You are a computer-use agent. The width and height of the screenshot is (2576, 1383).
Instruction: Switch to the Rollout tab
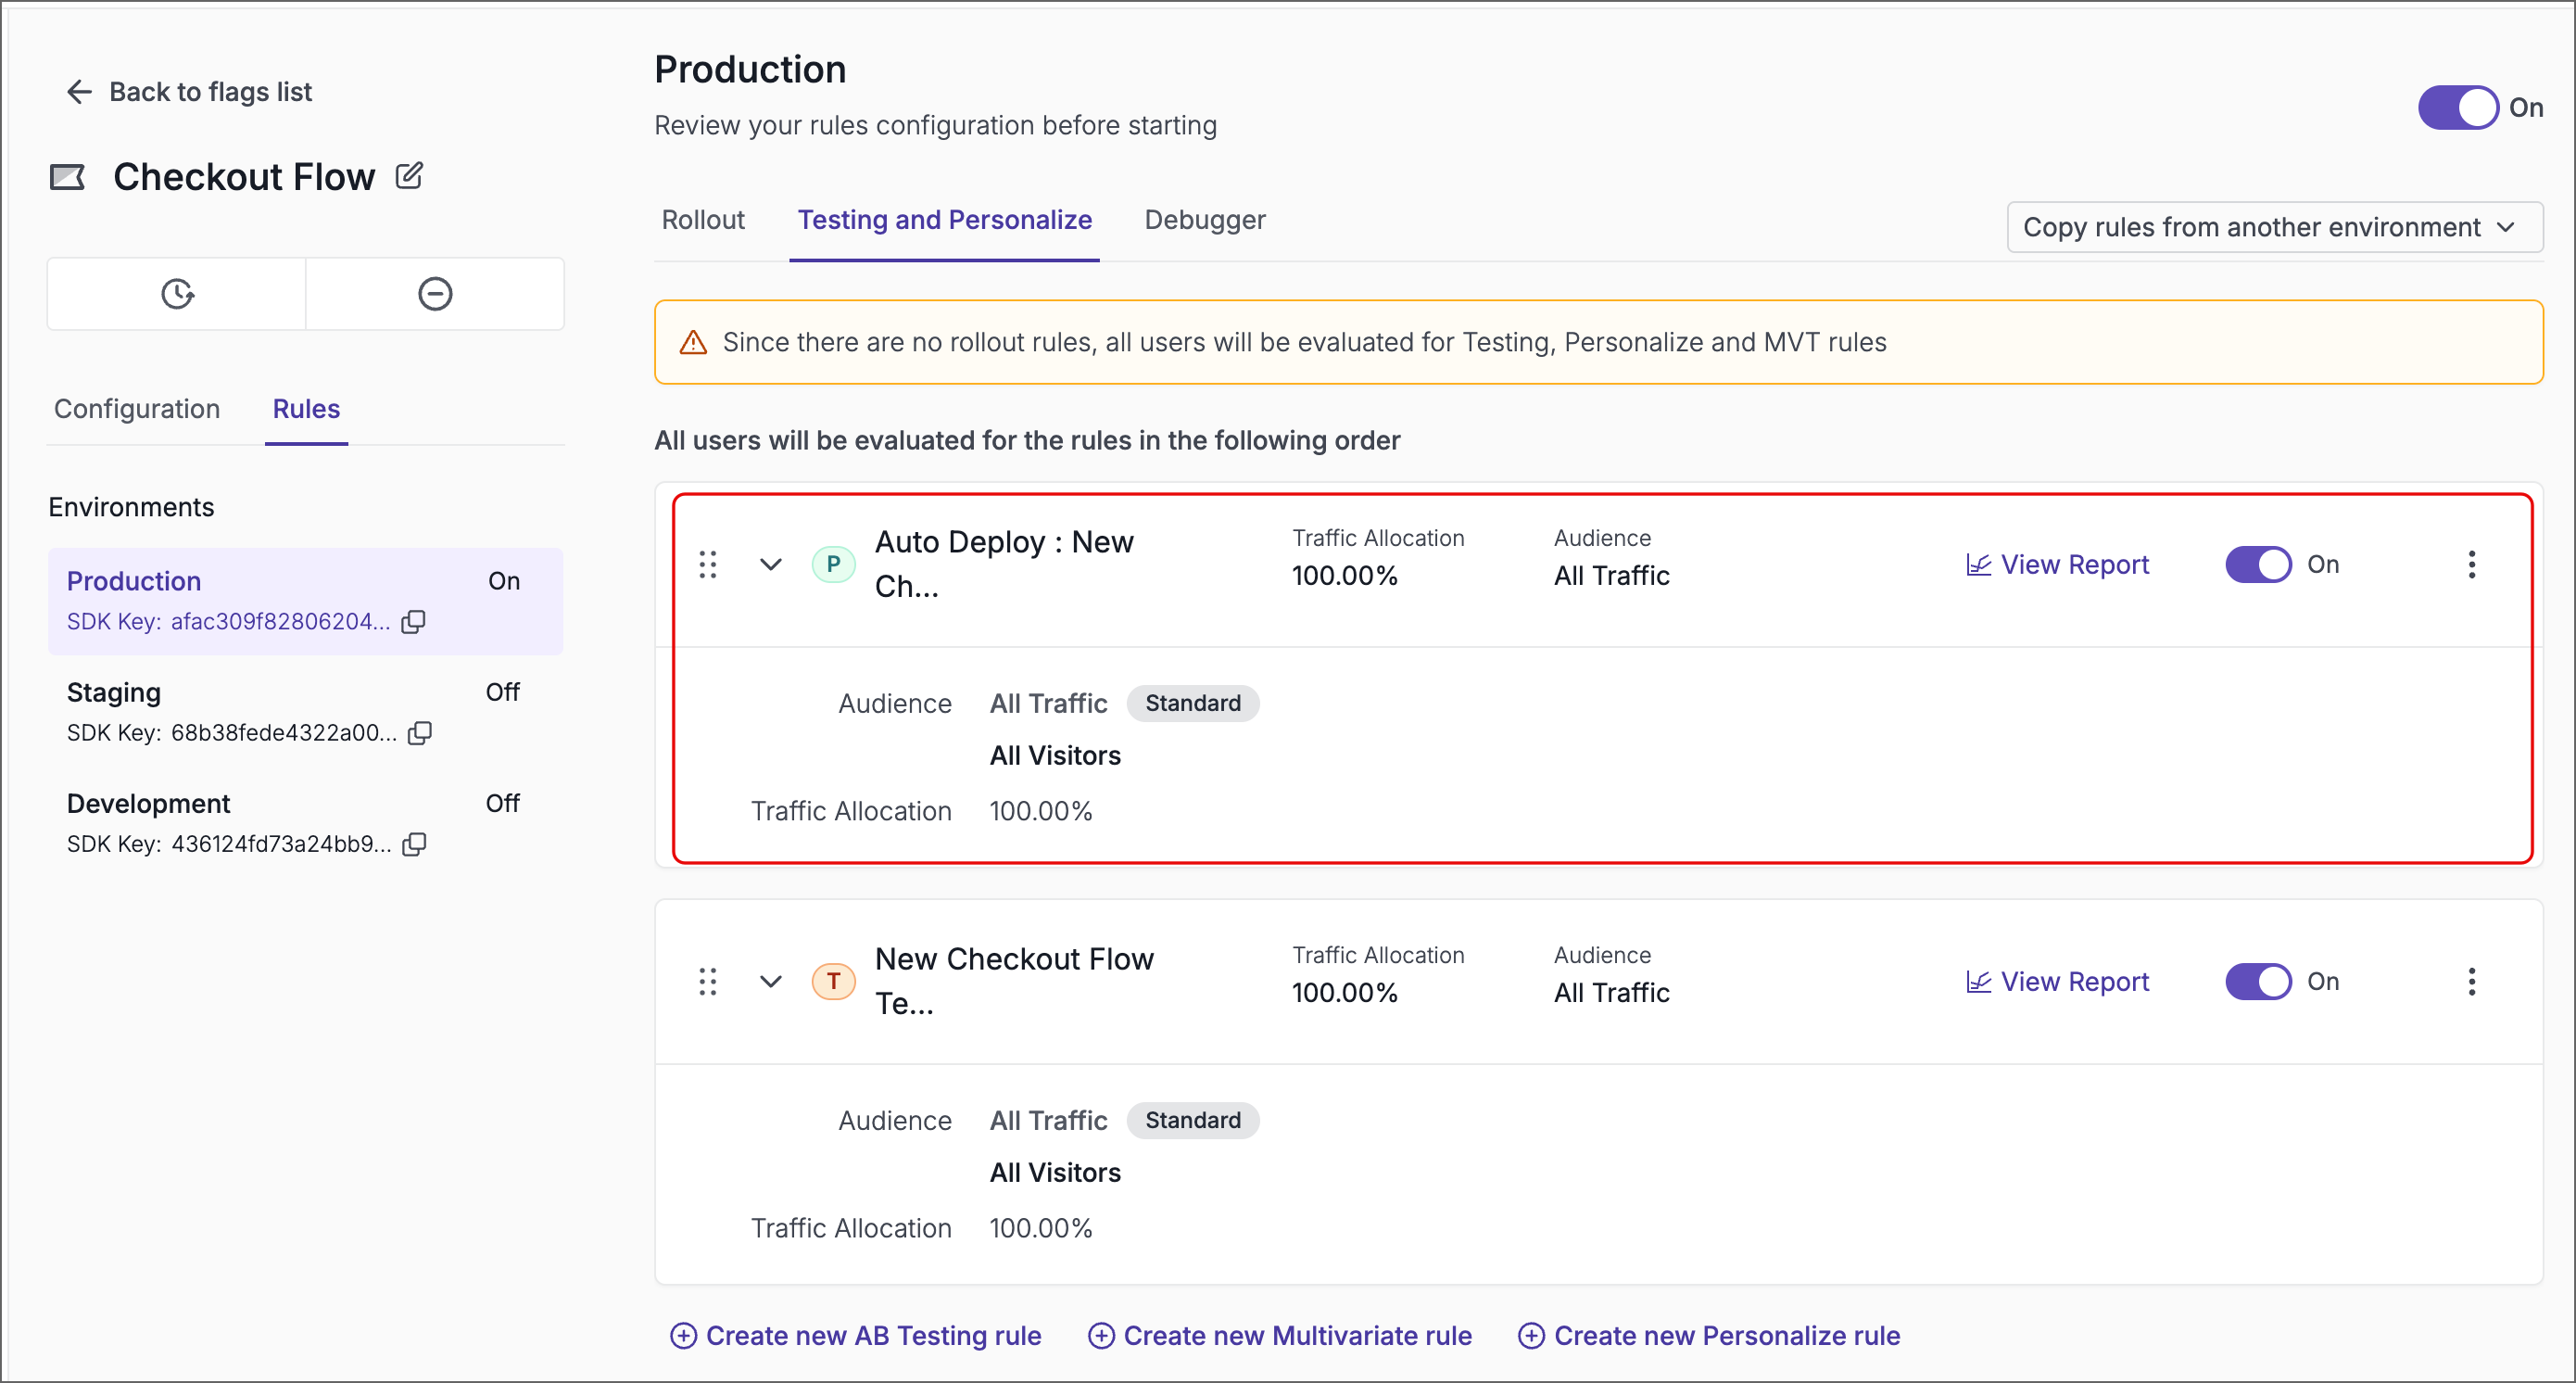(x=703, y=220)
